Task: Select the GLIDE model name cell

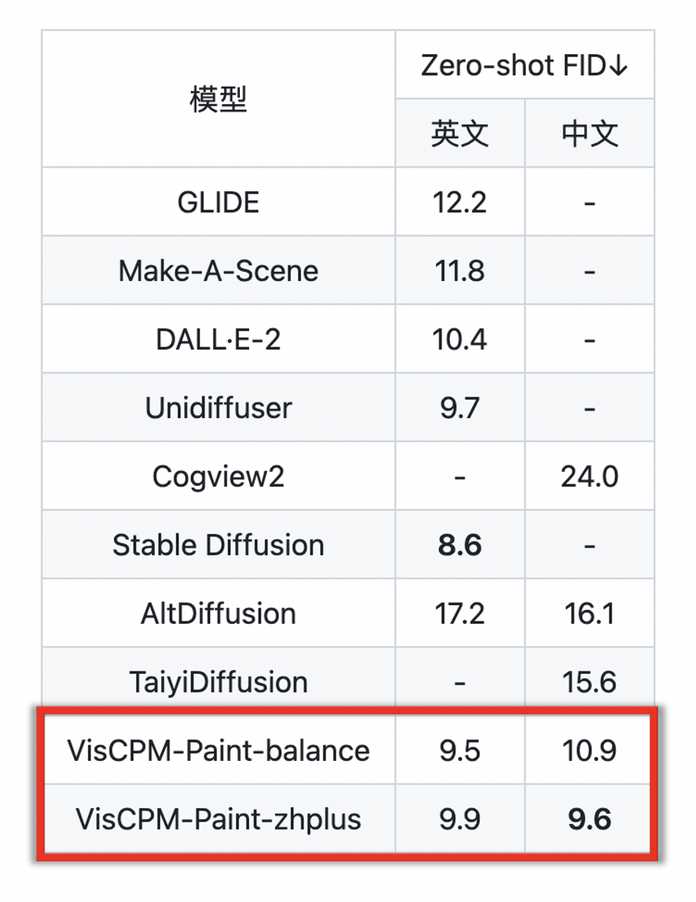Action: point(219,202)
